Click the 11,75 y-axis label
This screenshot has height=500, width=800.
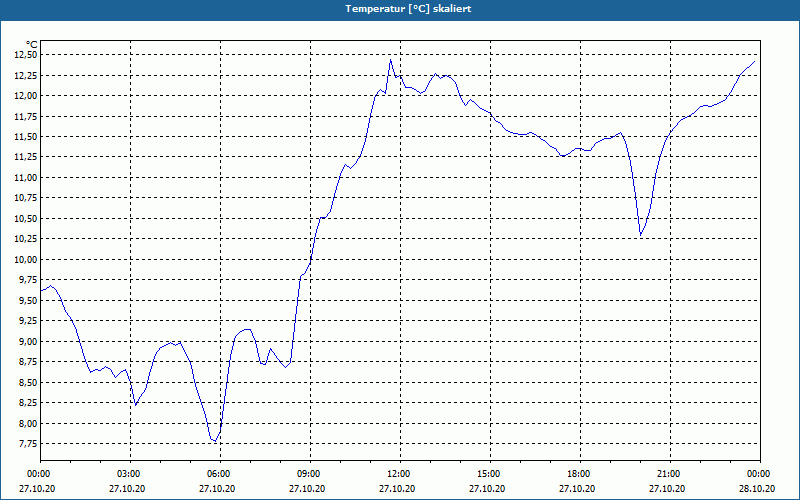click(25, 116)
